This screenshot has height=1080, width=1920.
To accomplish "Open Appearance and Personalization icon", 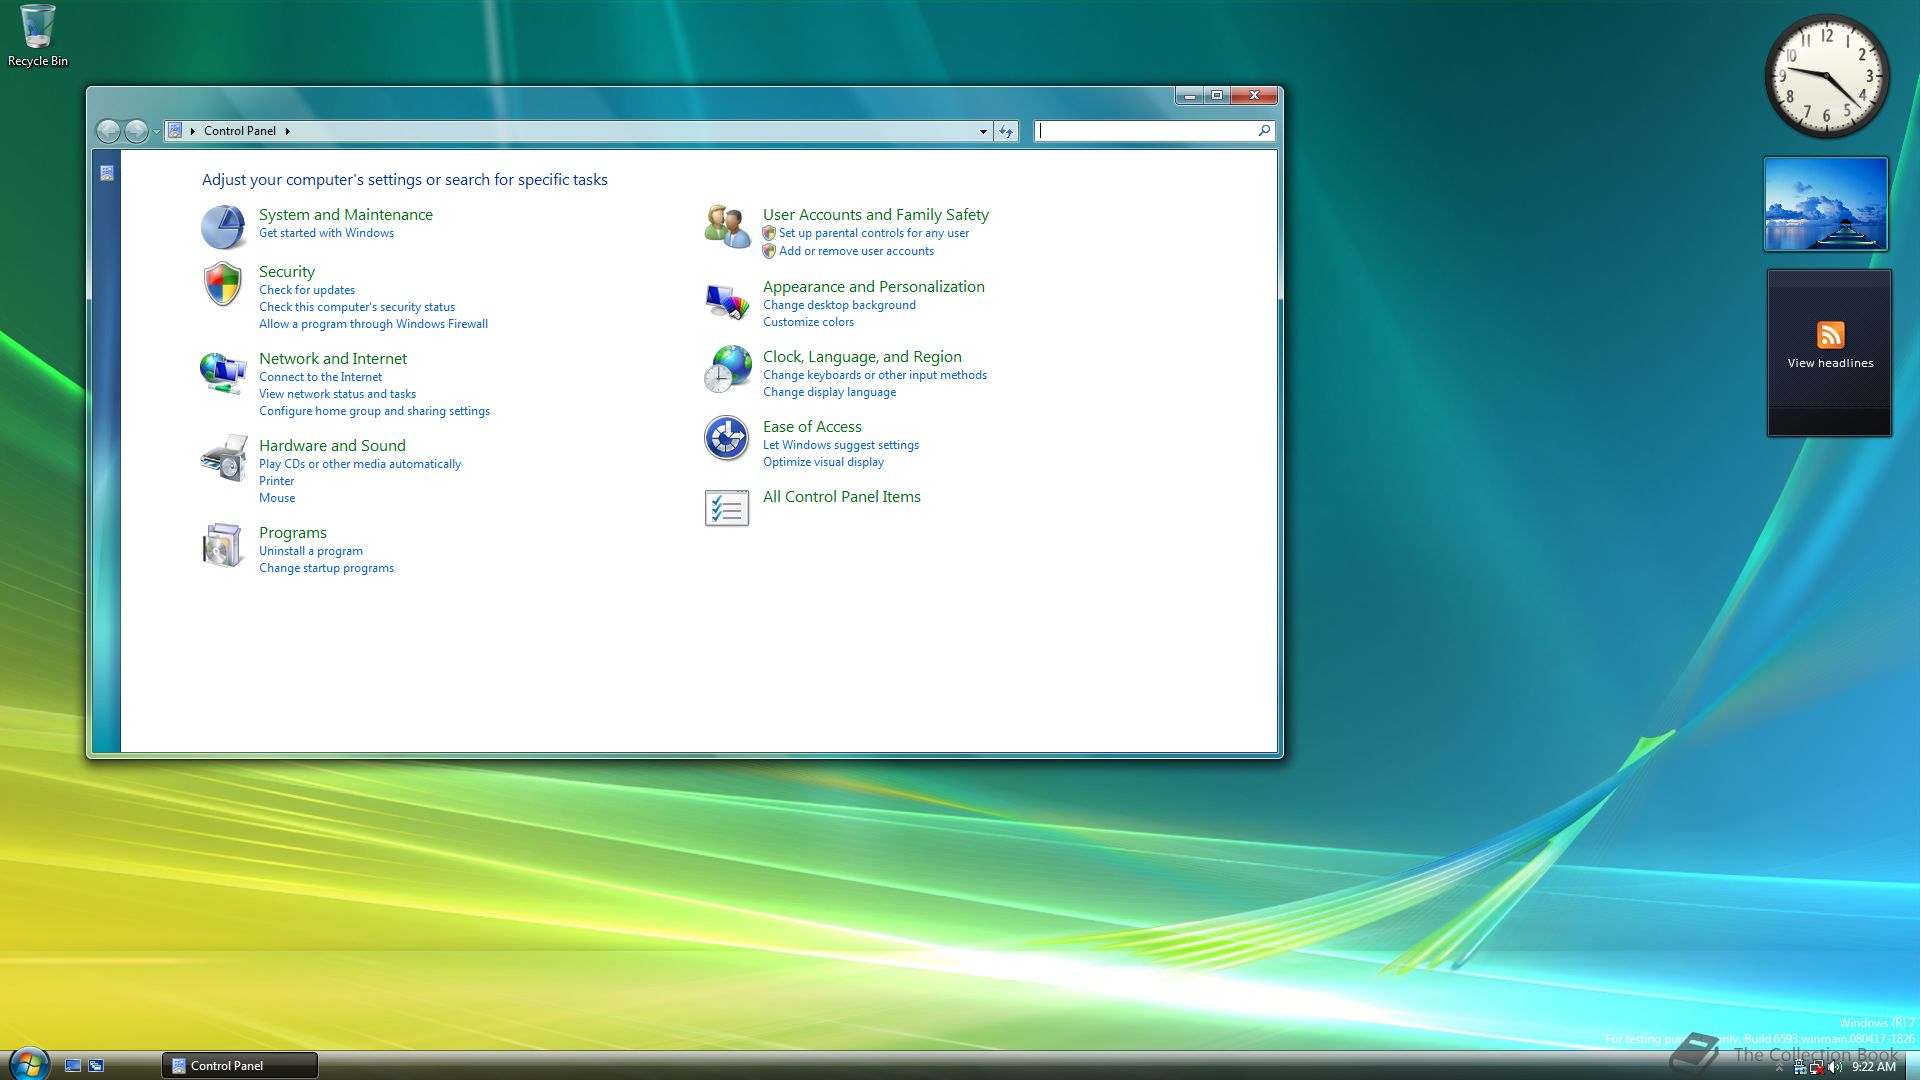I will pos(727,300).
